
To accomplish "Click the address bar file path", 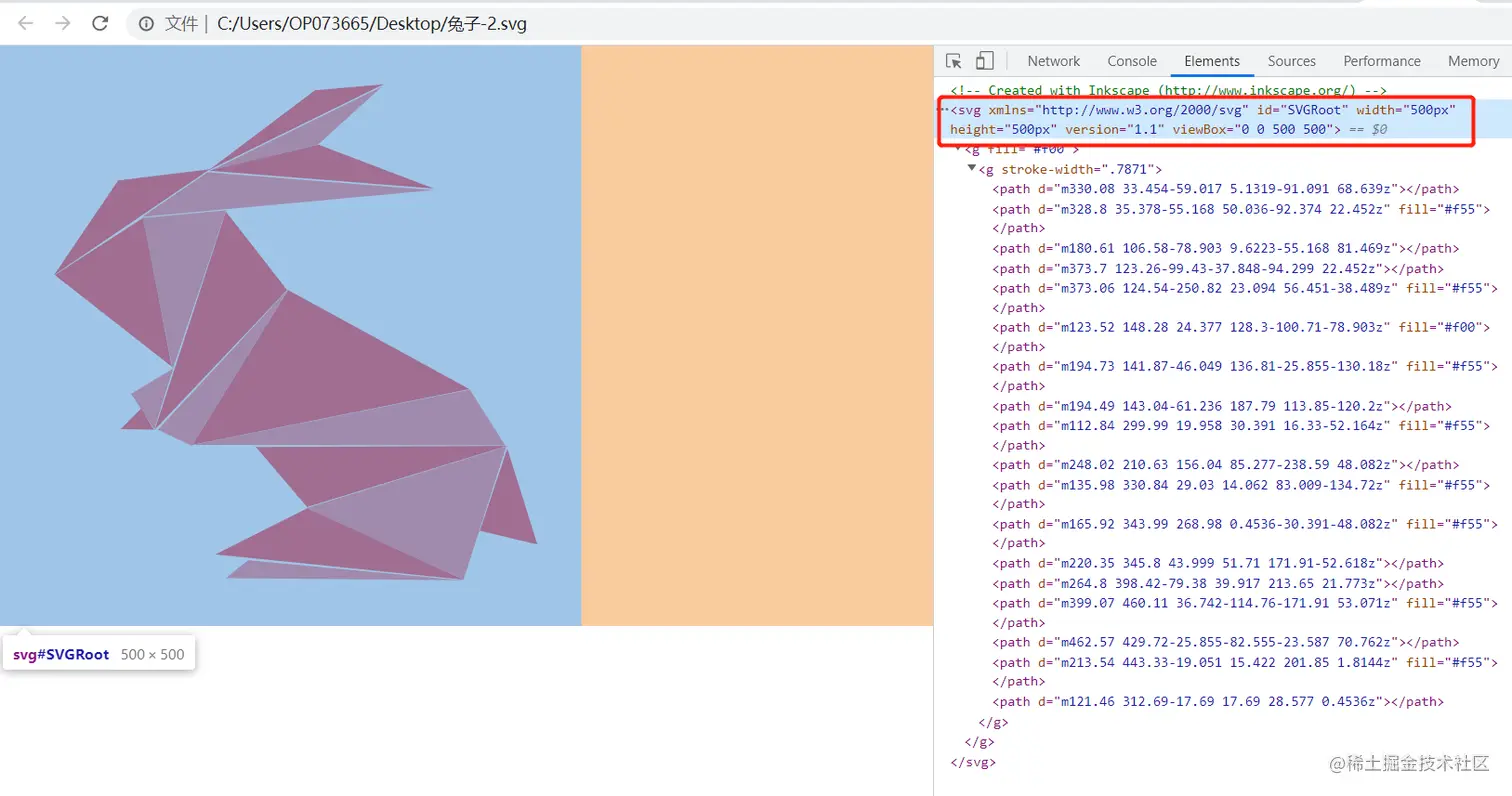I will click(372, 23).
